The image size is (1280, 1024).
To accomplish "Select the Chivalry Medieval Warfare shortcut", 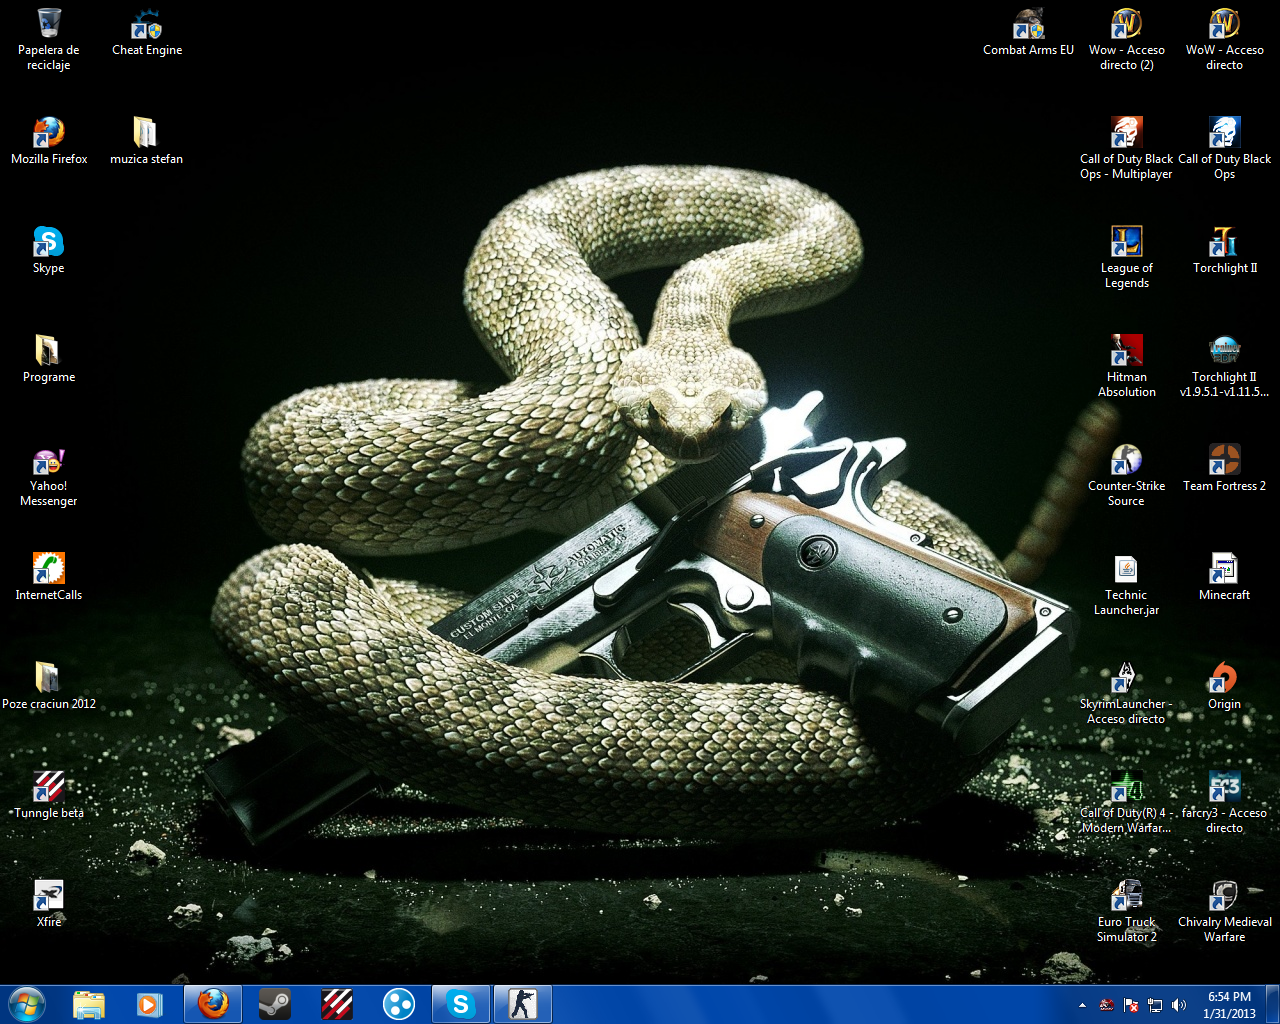I will (x=1224, y=912).
